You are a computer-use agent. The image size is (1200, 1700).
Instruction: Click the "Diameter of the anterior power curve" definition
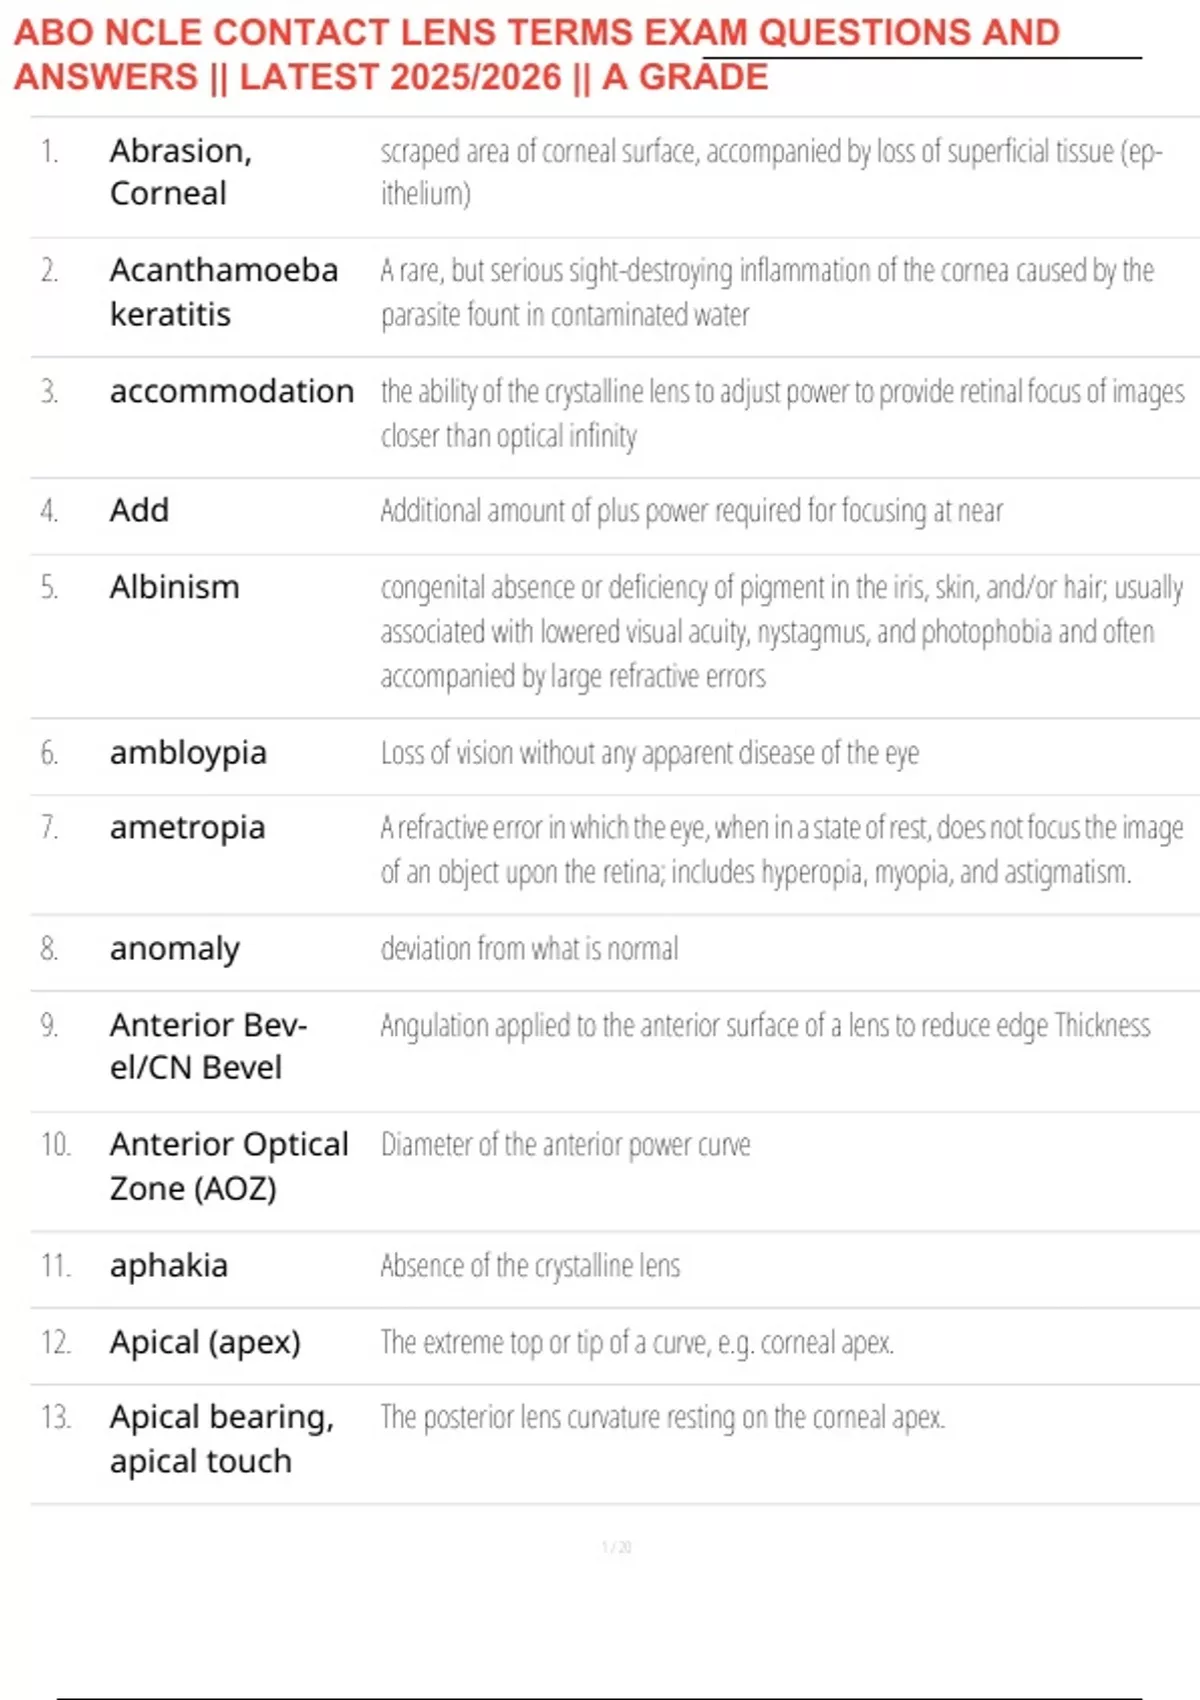565,1145
